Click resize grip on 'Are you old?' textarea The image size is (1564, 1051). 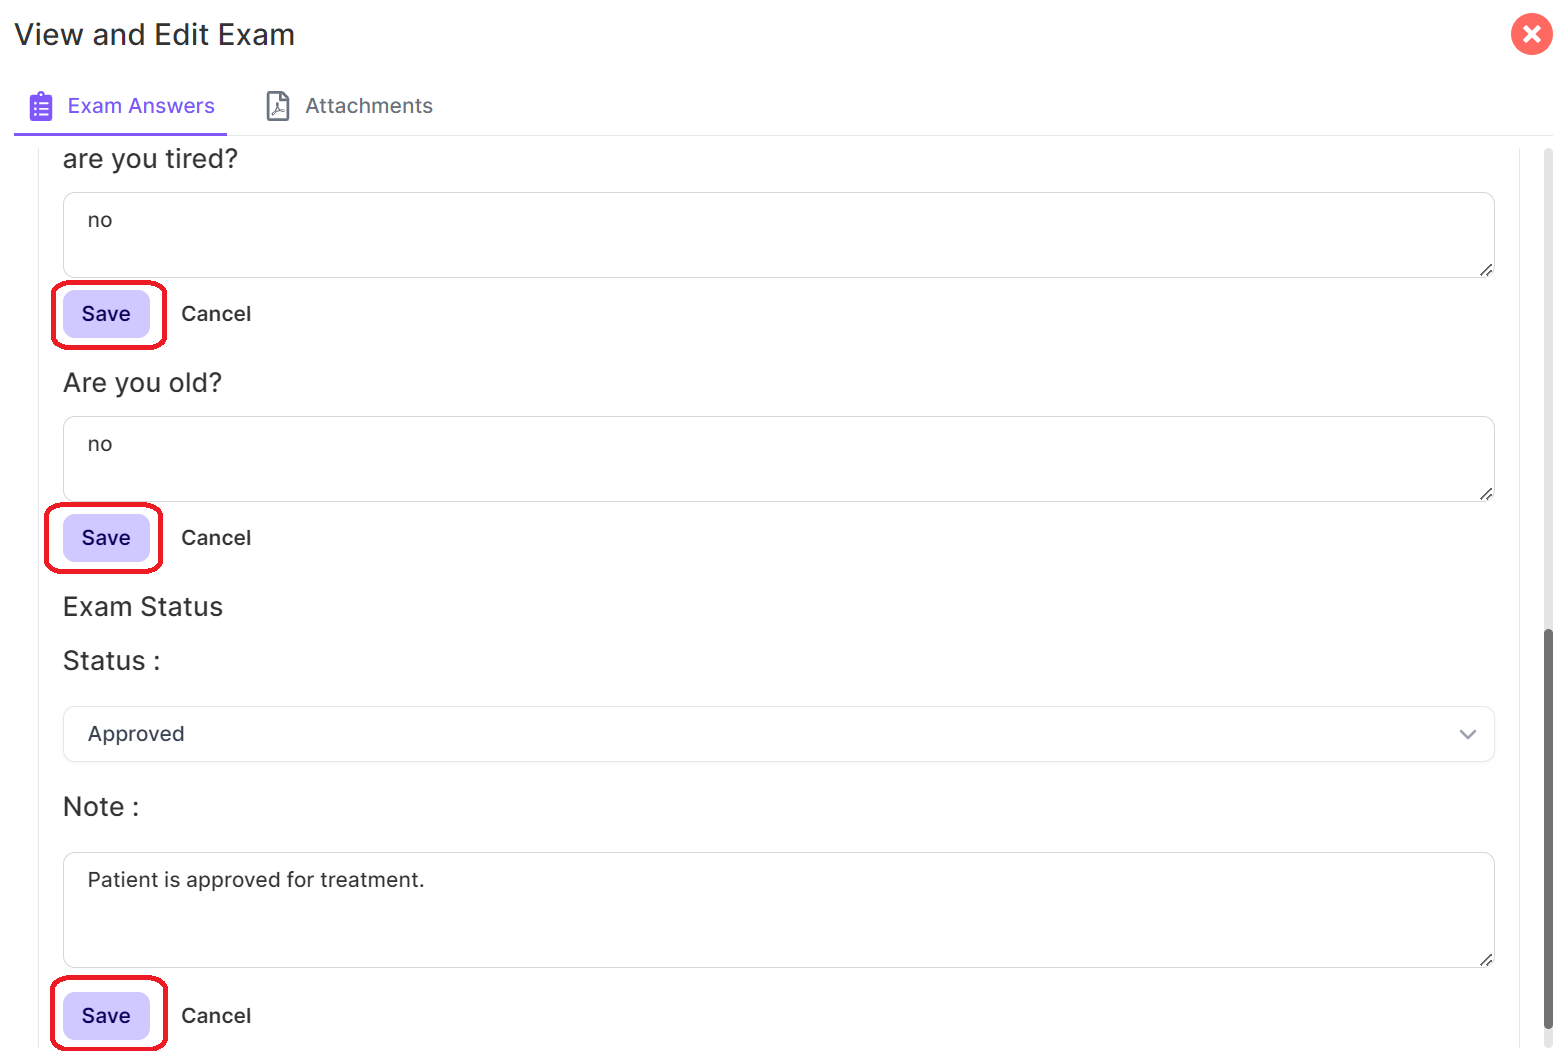click(1486, 494)
